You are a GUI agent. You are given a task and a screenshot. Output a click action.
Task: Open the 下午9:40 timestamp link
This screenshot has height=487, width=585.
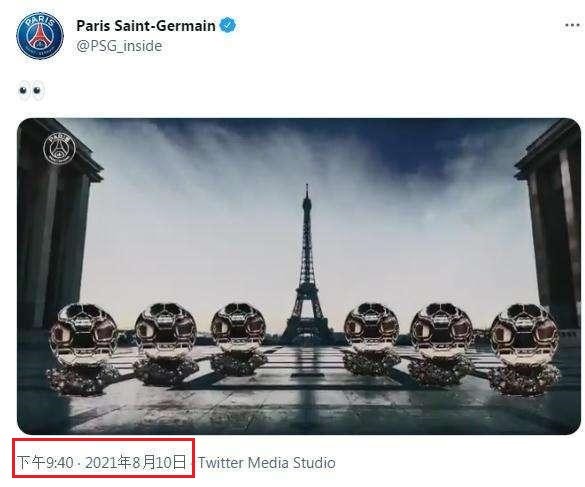click(x=45, y=463)
